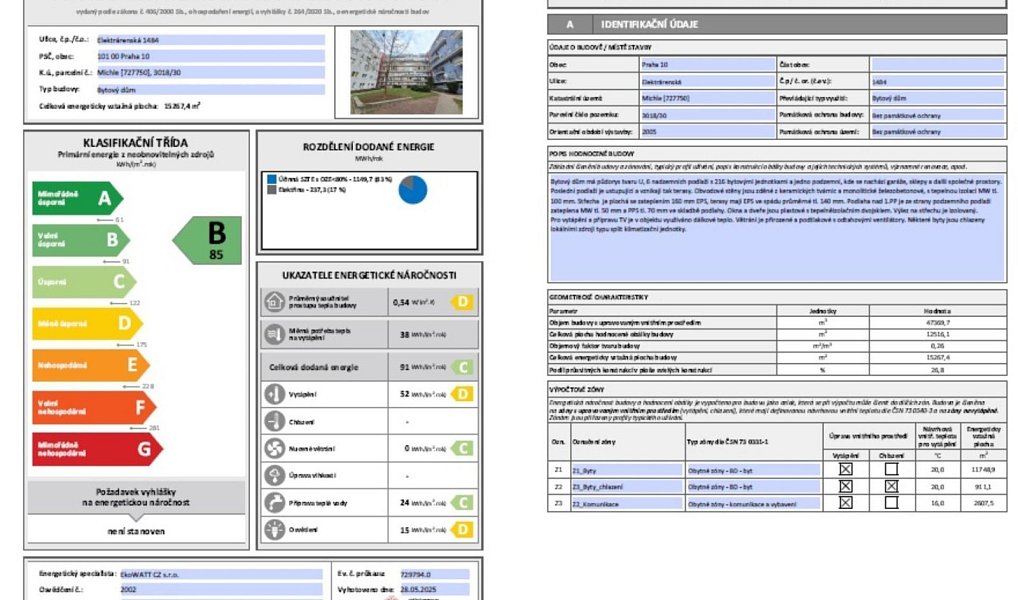Viewport: 1018px width, 600px height.
Task: Click the B 85 result indicator arrow
Action: coord(208,240)
